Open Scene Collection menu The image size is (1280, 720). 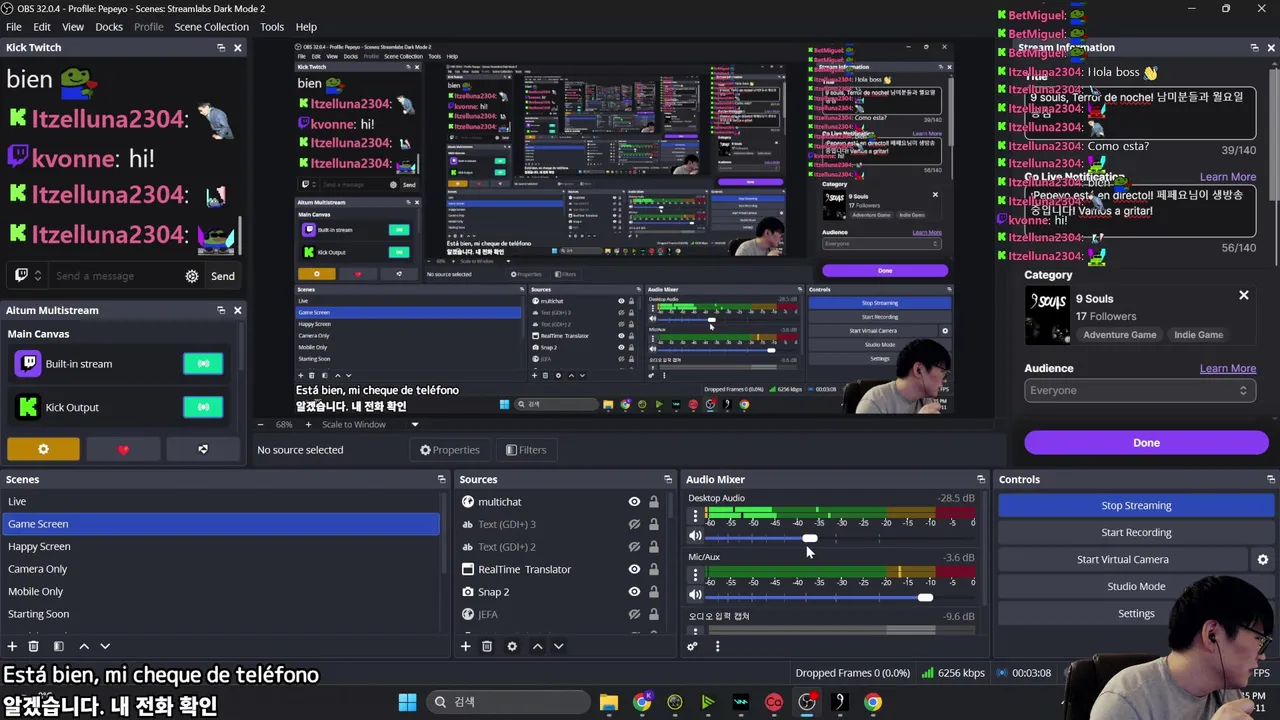211,27
